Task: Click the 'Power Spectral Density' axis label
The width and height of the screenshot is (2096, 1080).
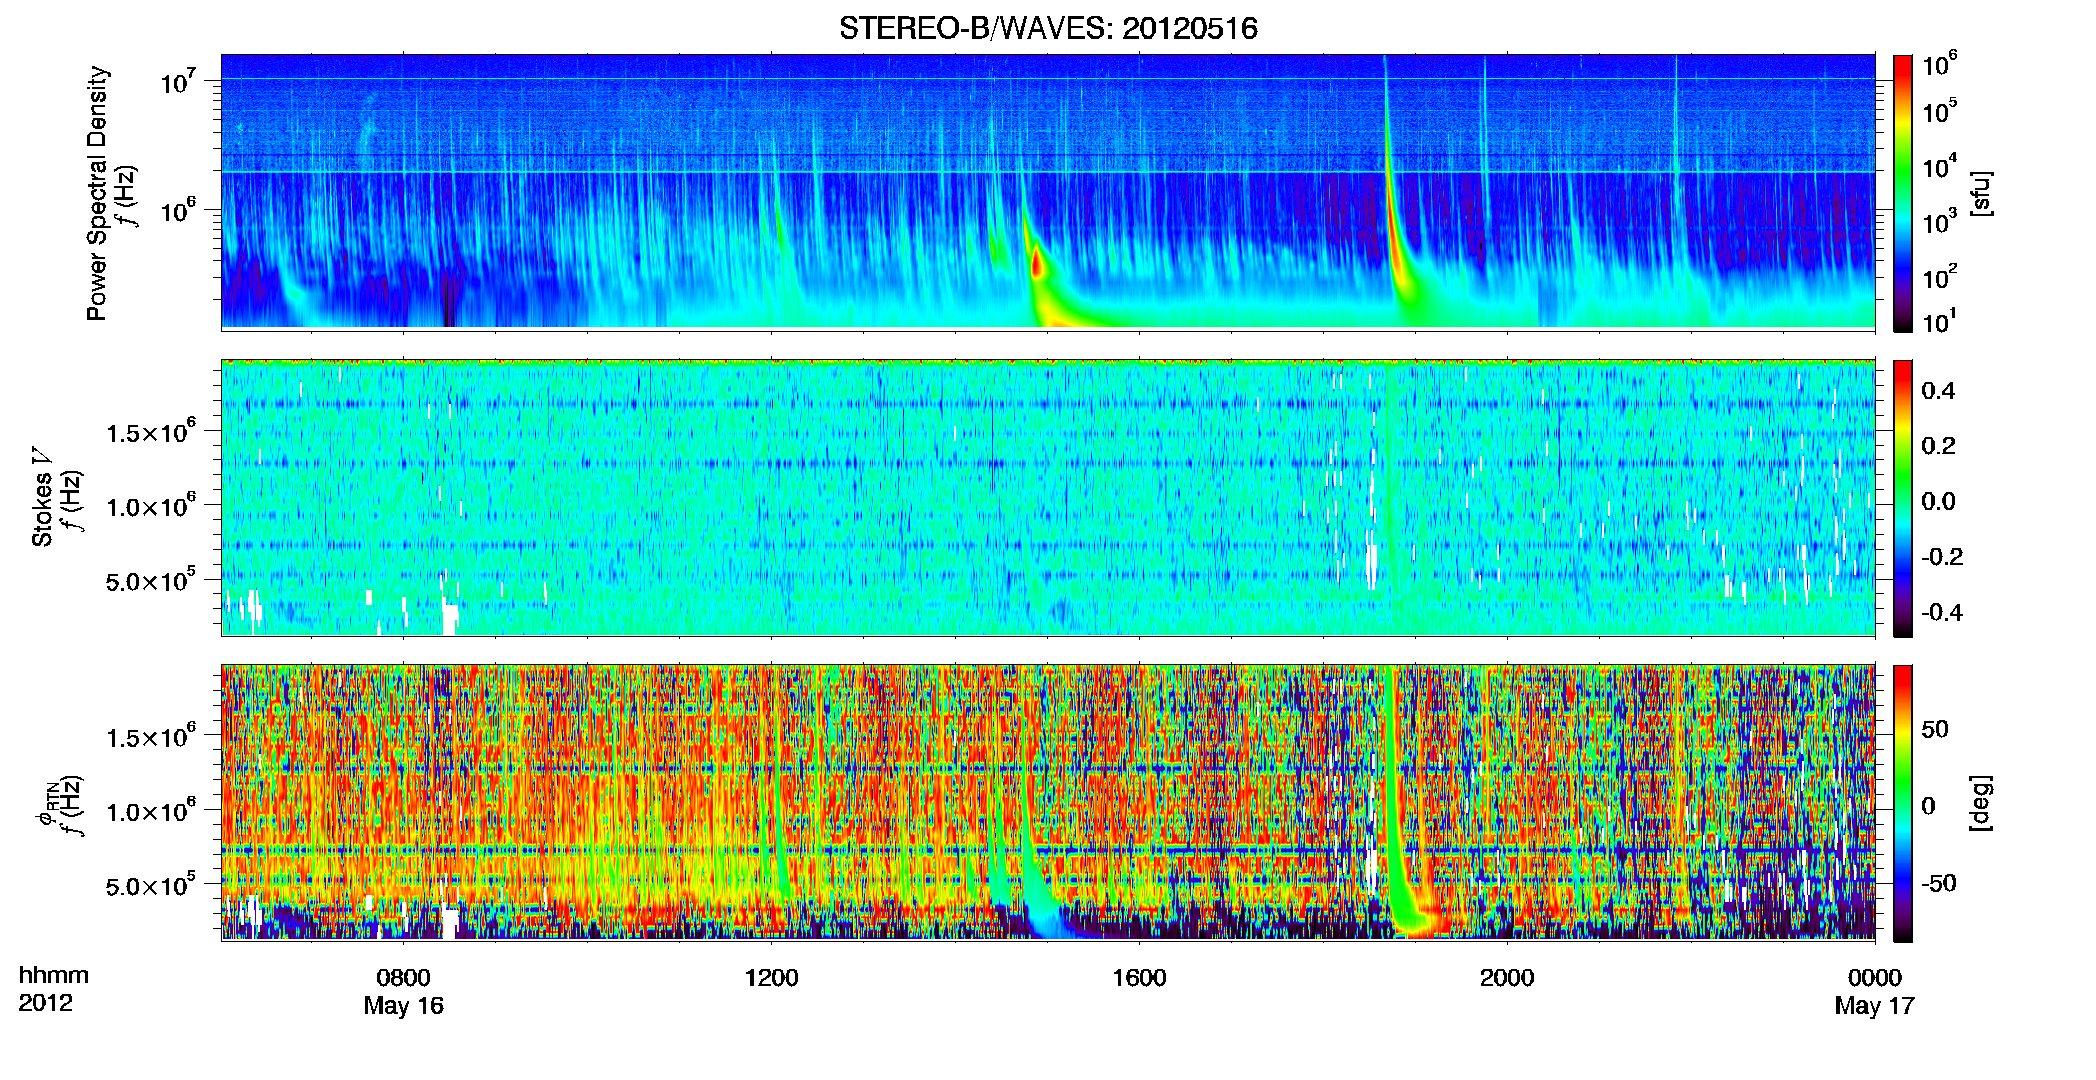Action: point(97,193)
